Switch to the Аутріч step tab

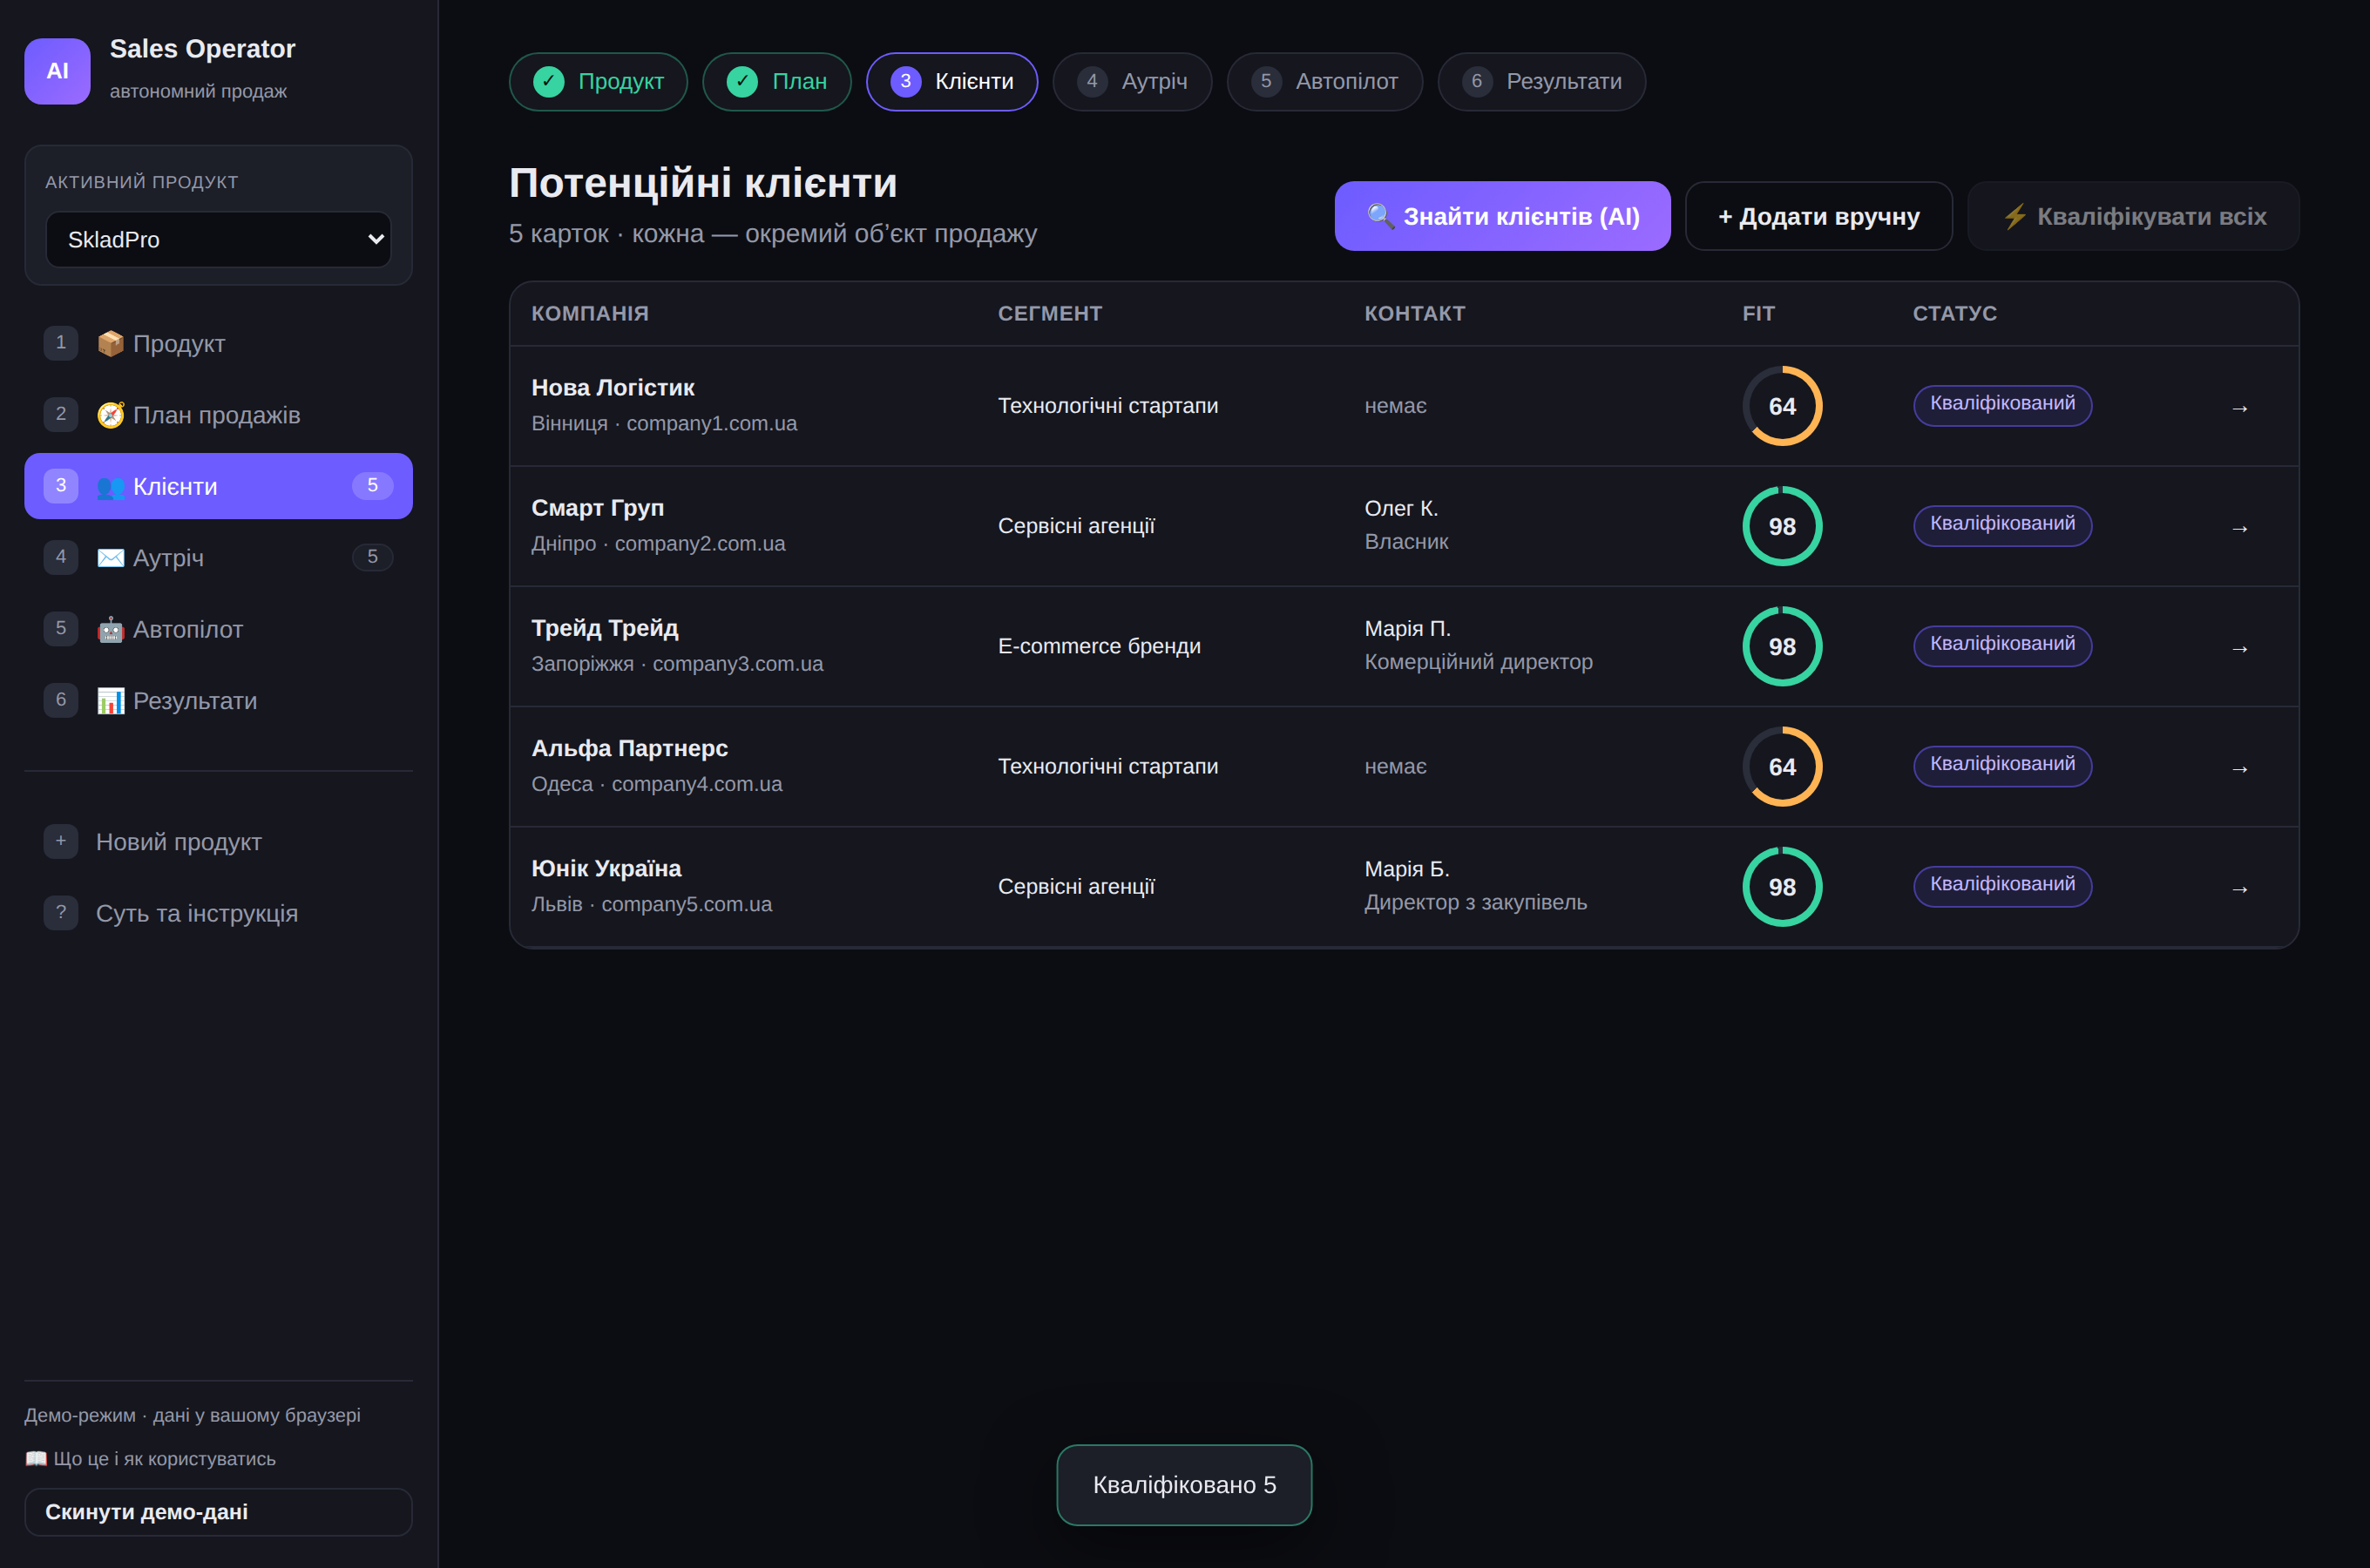(x=1132, y=82)
